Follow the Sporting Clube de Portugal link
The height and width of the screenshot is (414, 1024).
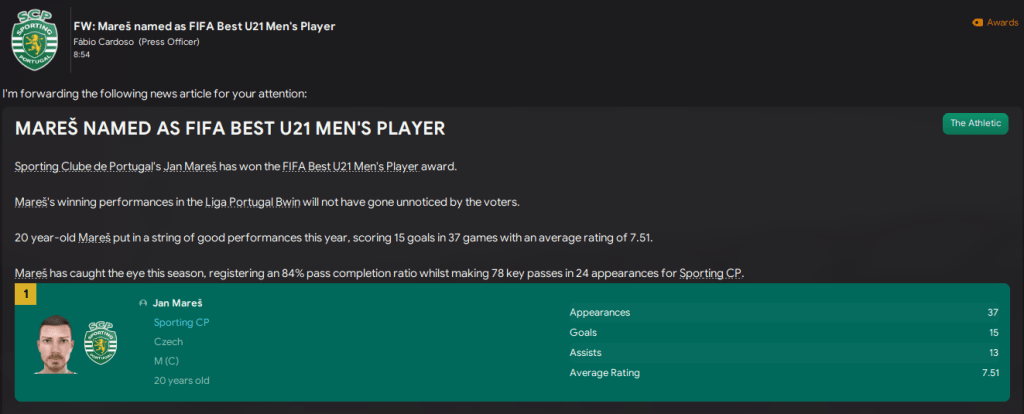(x=85, y=166)
